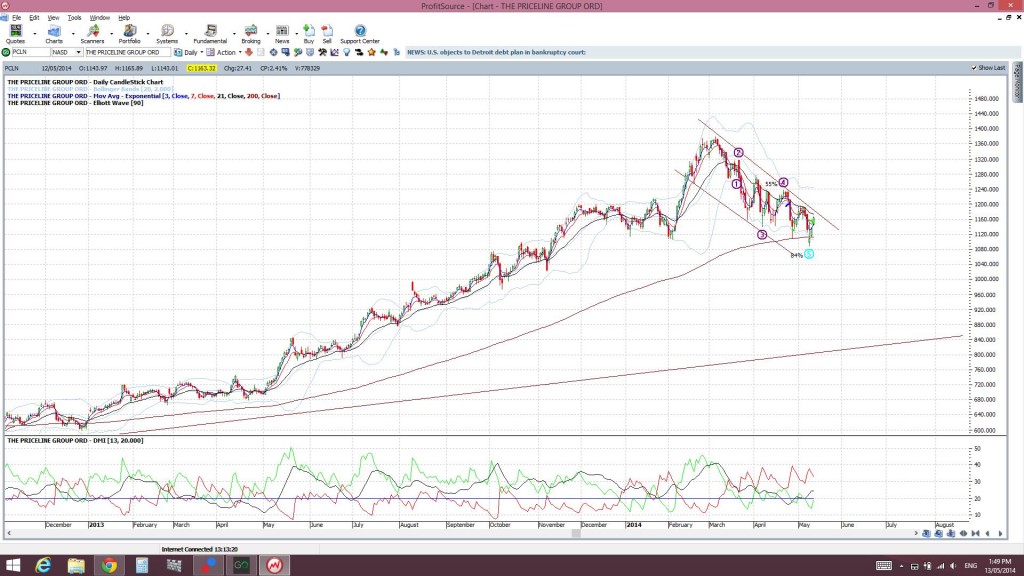Click the gold star favorites icon
The image size is (1024, 576).
click(x=372, y=52)
